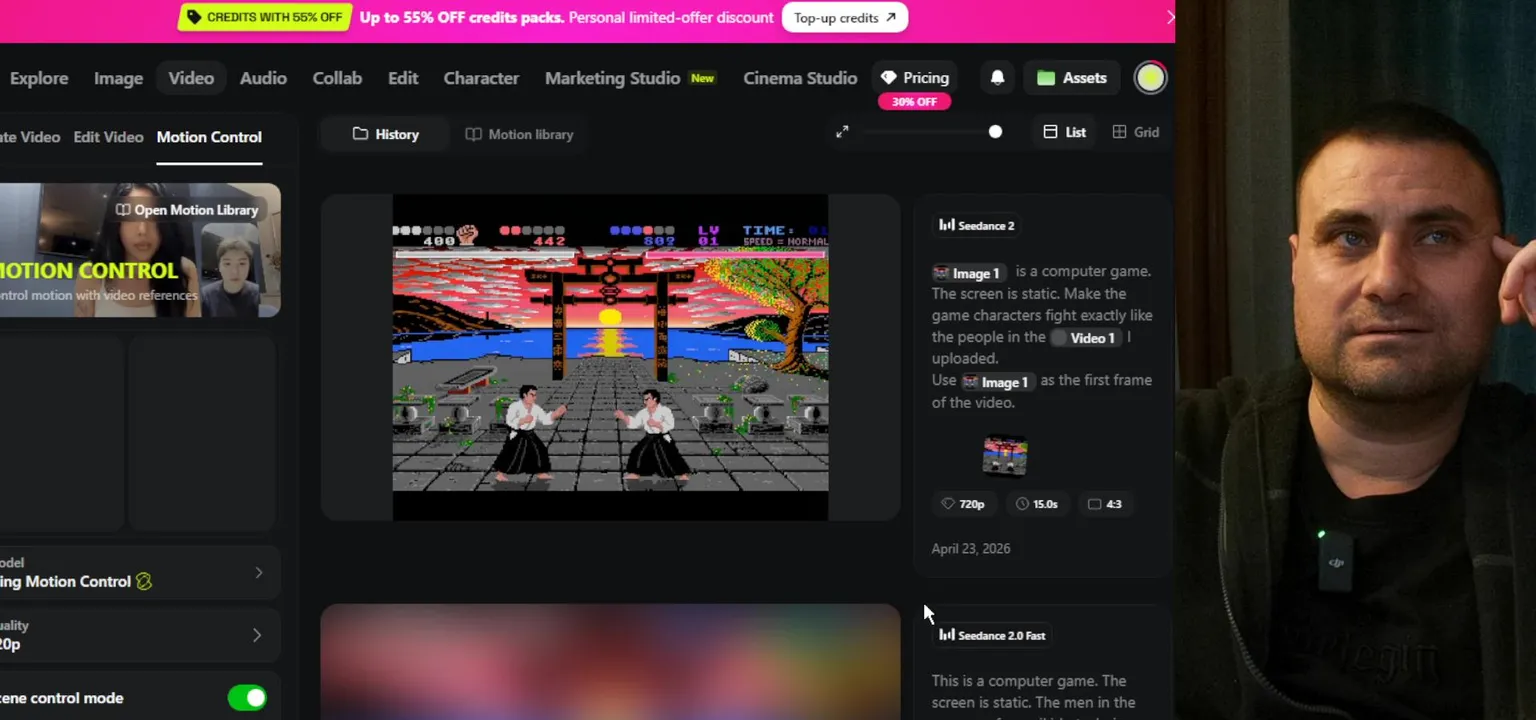Select the Motion Control tab

click(209, 137)
